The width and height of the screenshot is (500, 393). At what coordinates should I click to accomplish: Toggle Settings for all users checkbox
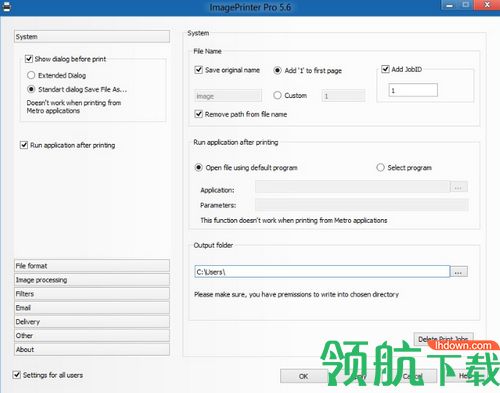17,375
